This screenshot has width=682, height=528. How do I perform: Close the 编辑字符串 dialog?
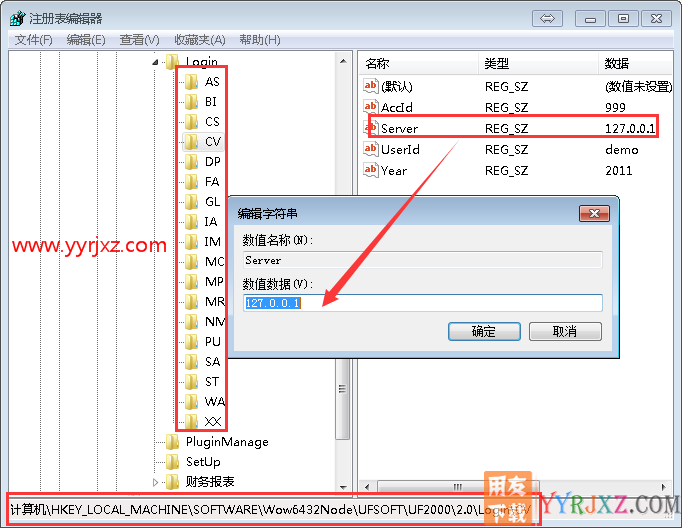pos(594,214)
